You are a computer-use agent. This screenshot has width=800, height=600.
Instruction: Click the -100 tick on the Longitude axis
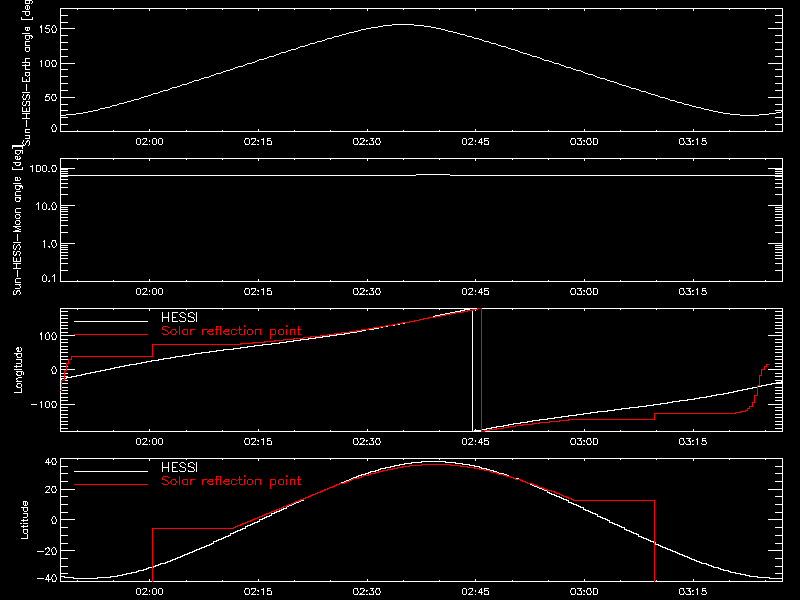(x=44, y=404)
